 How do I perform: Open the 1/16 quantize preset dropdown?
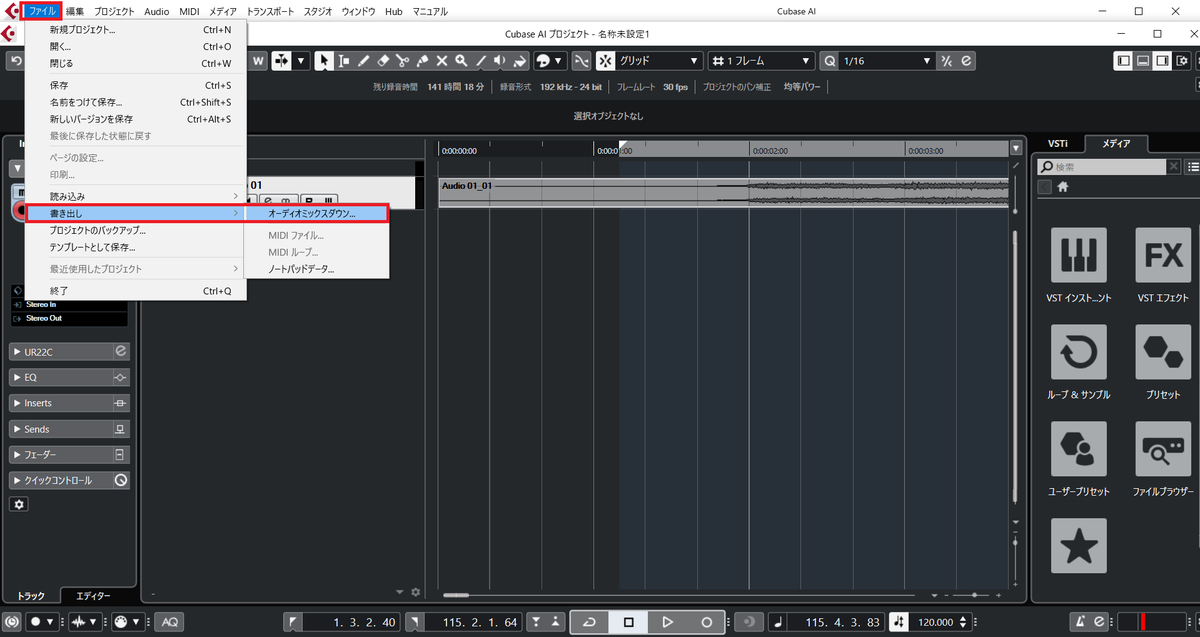click(x=887, y=61)
